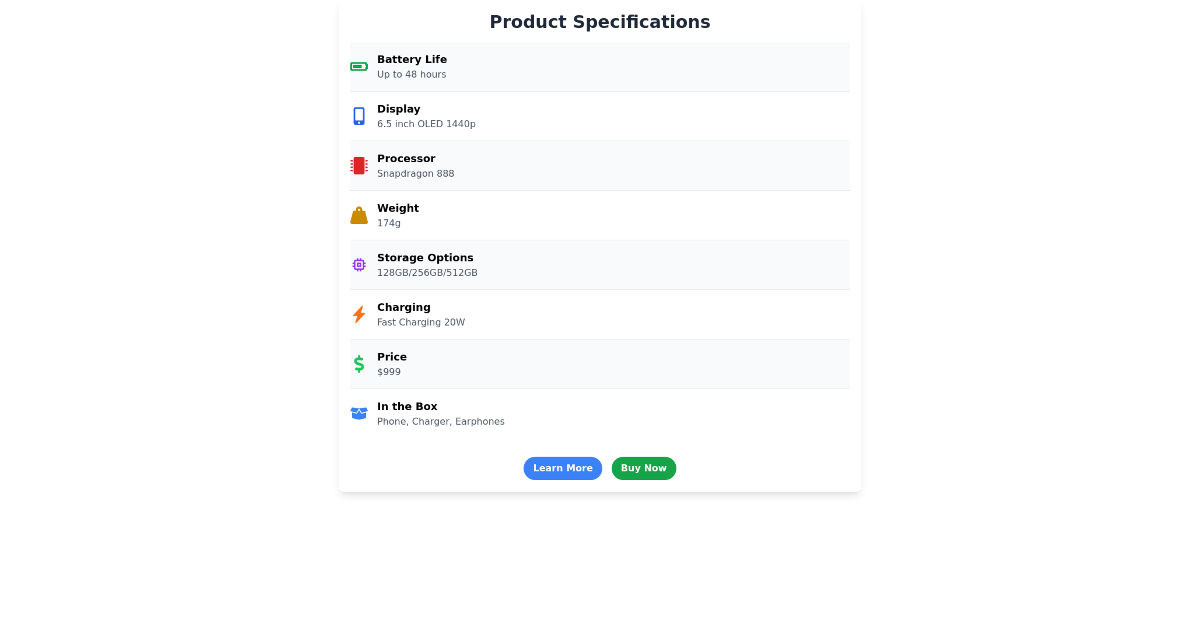Image resolution: width=1200 pixels, height=630 pixels.
Task: Select the Storage Options label
Action: (425, 258)
